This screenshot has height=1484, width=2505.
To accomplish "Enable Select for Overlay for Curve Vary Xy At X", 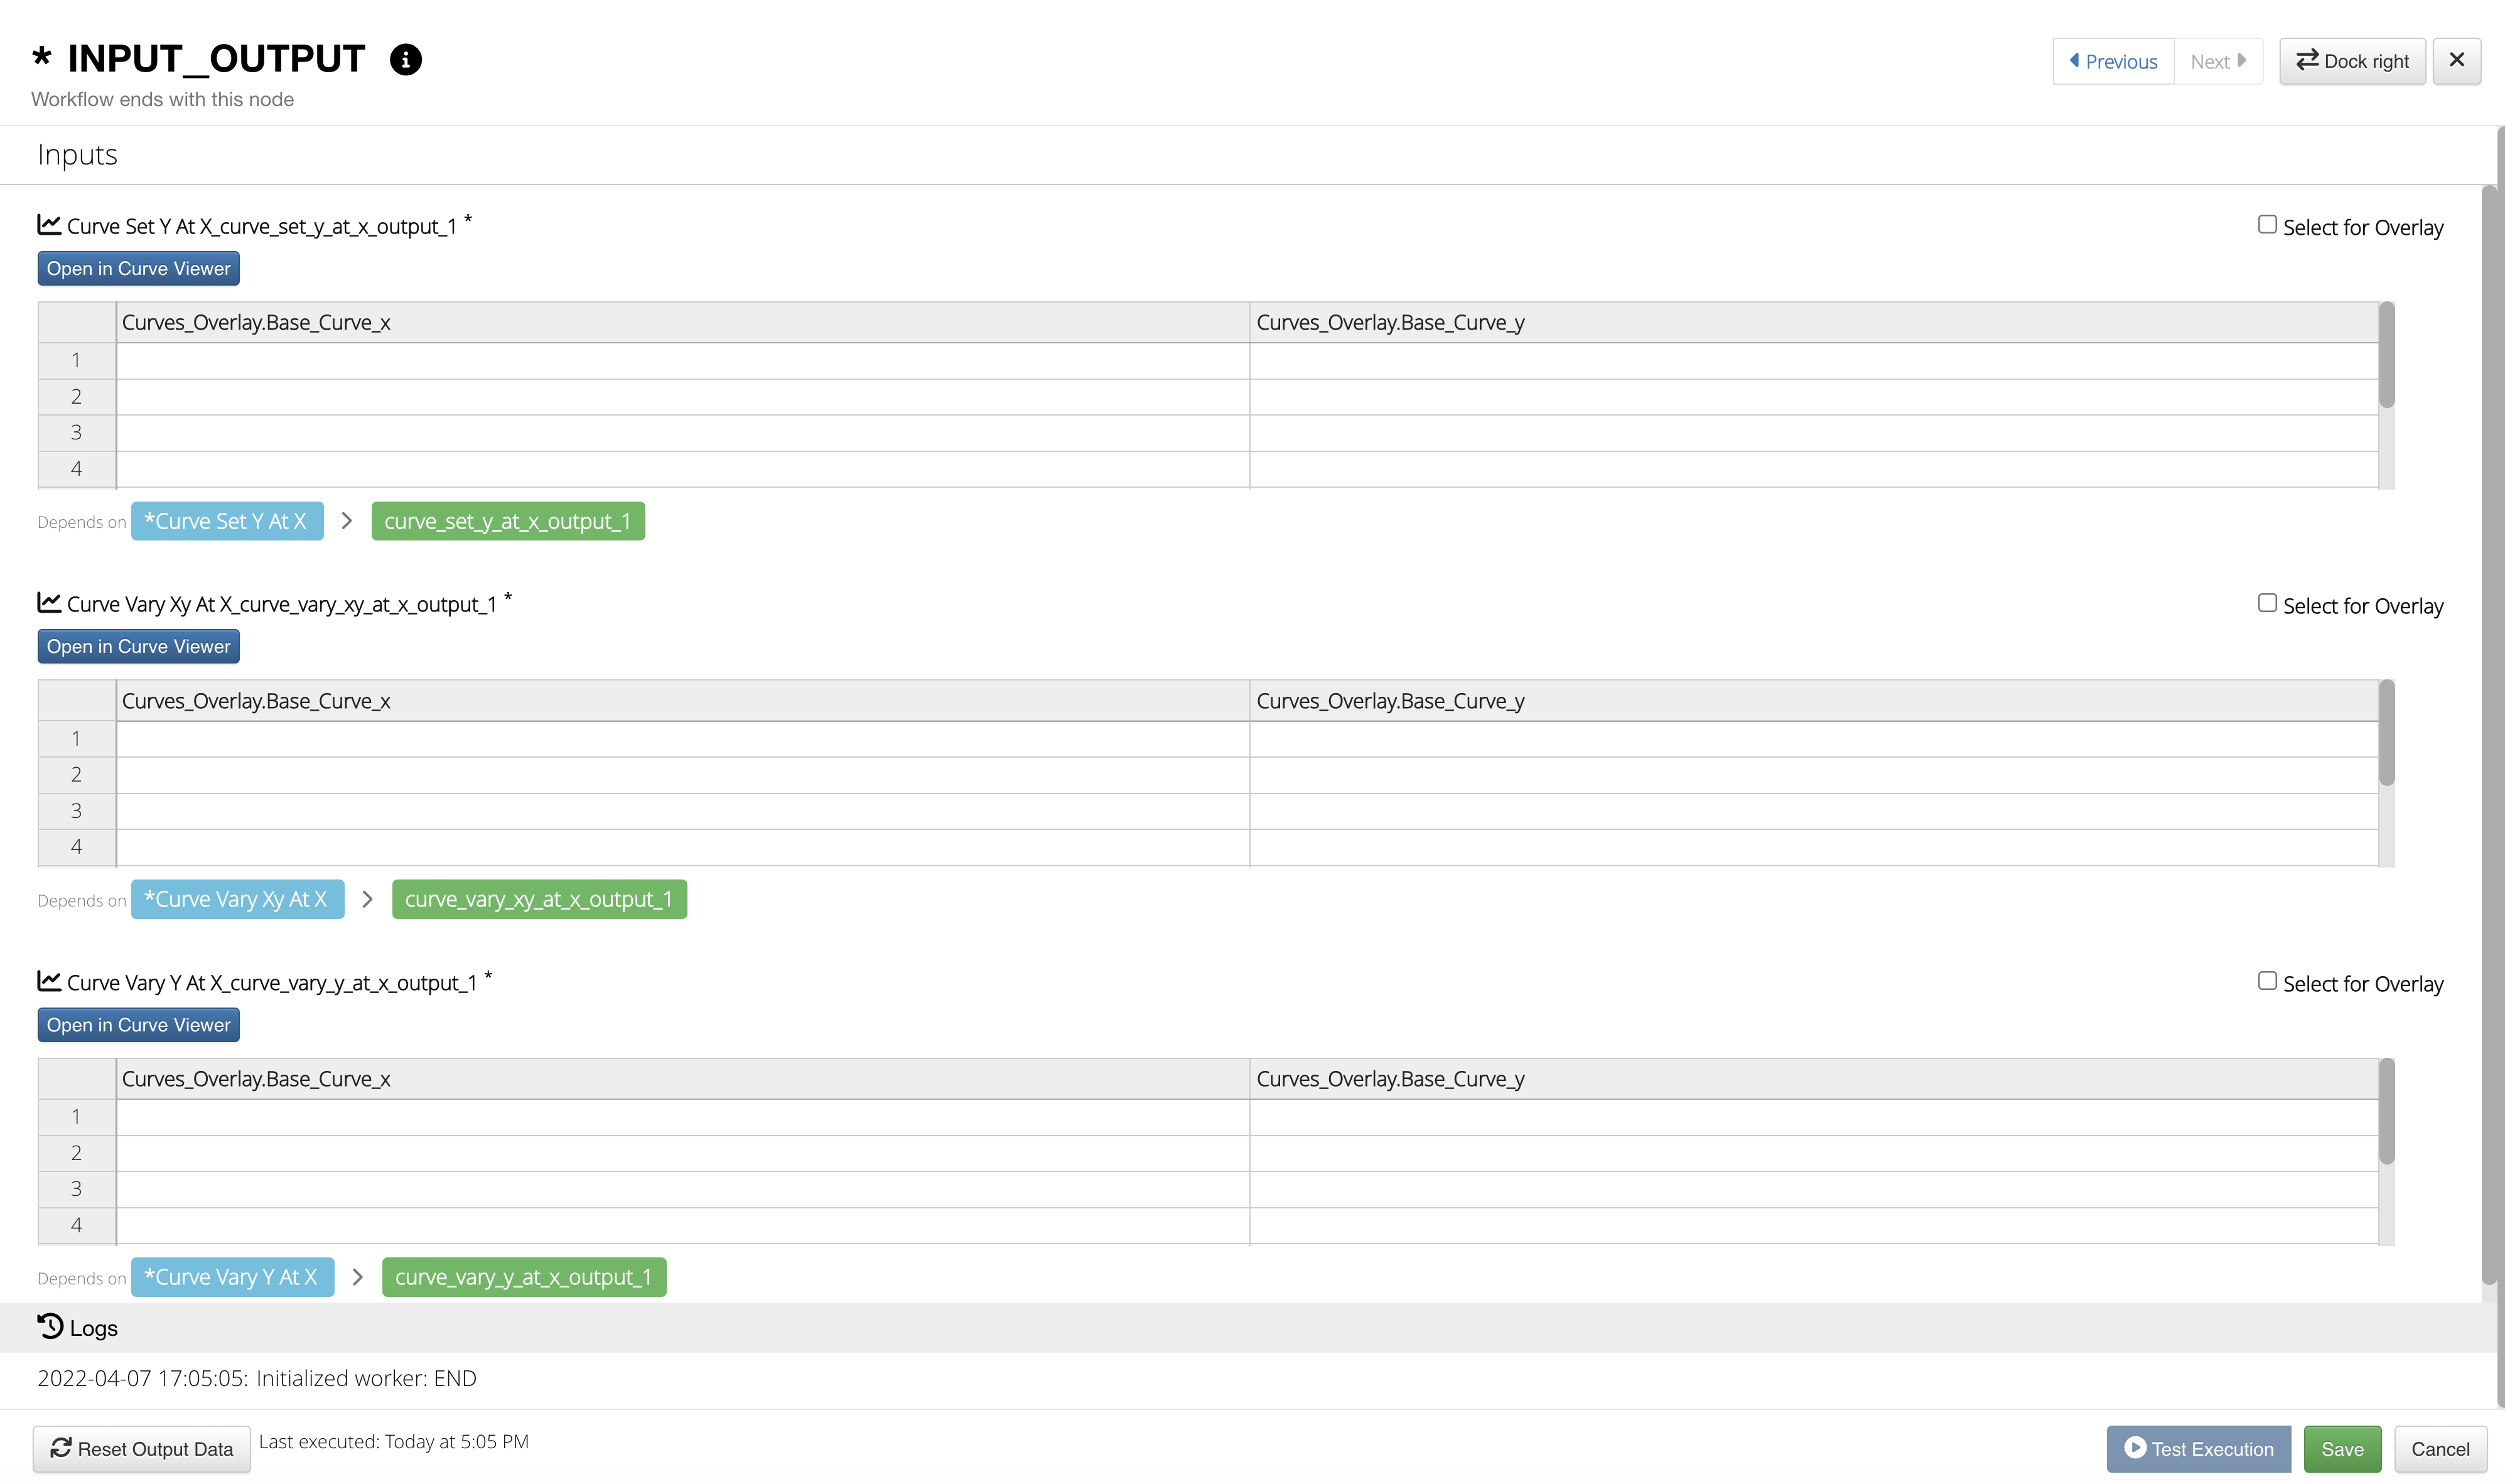I will point(2267,603).
